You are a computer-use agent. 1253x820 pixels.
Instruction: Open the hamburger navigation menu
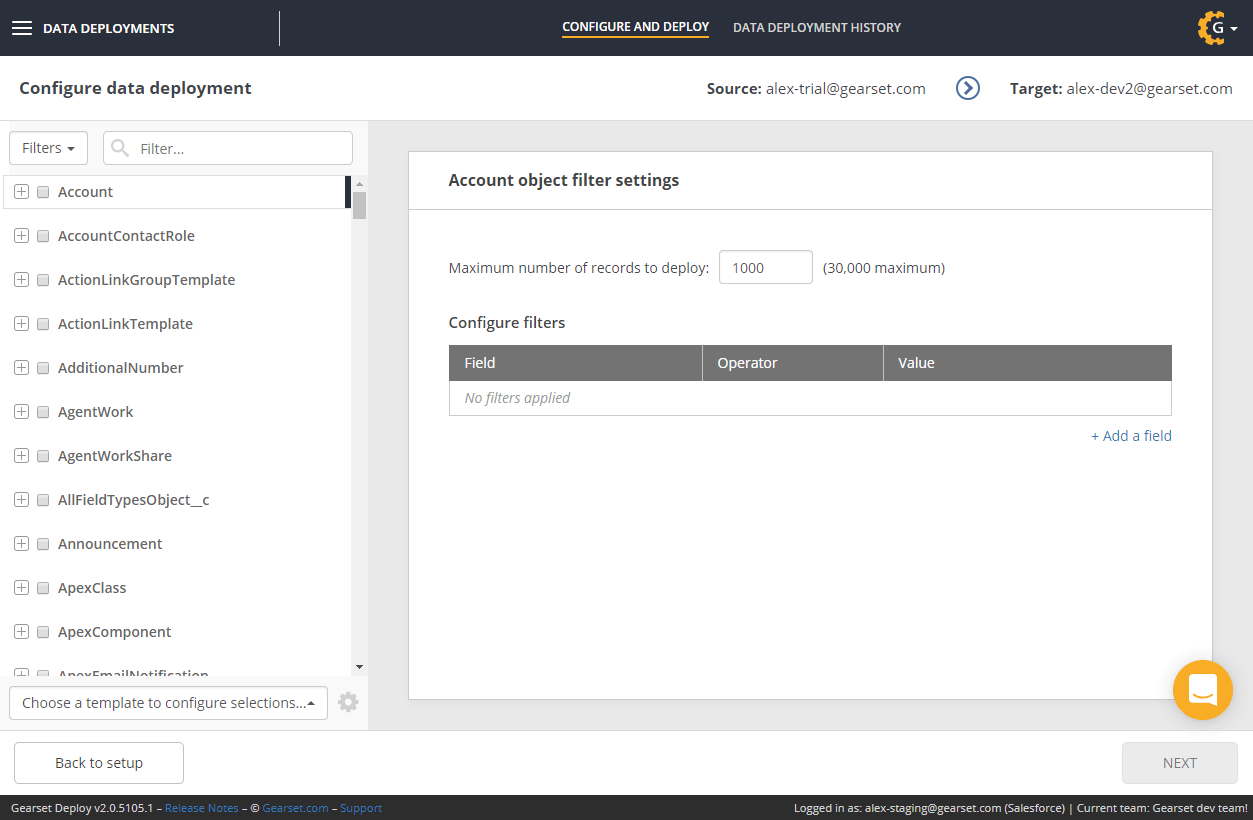[22, 28]
